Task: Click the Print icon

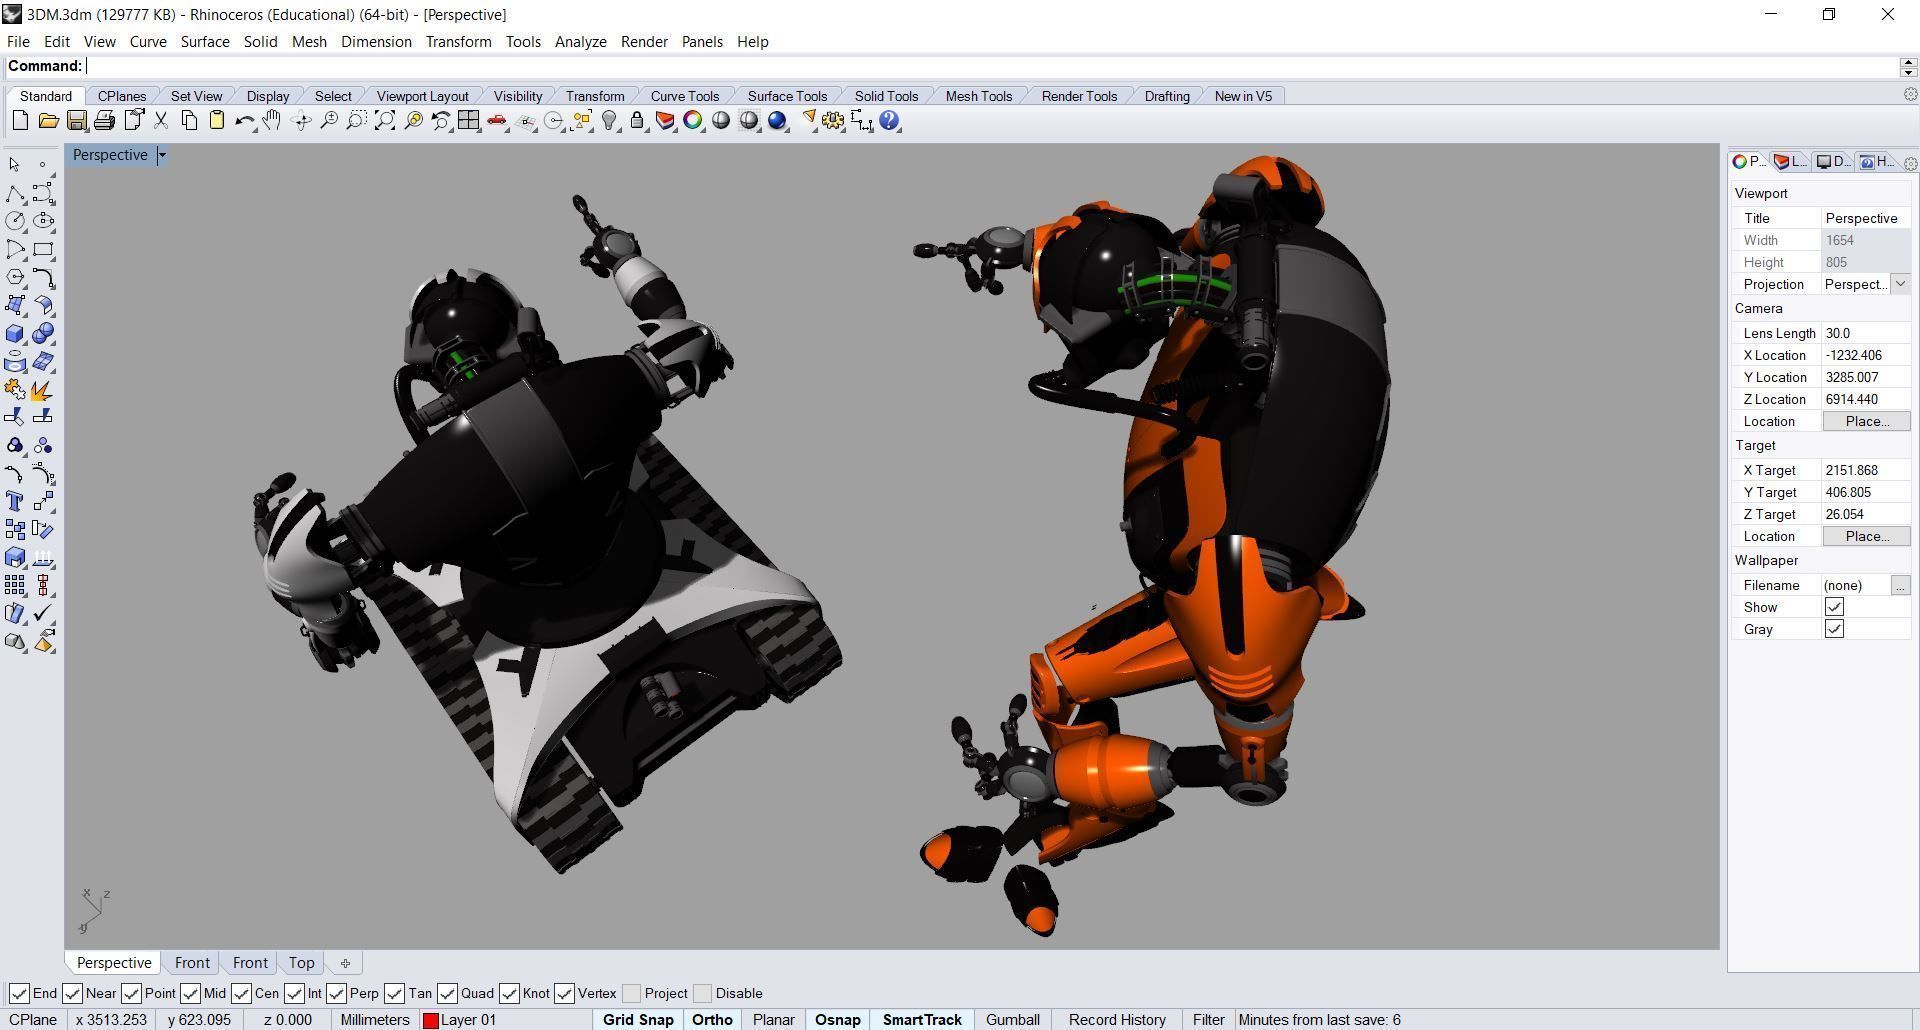Action: 104,121
